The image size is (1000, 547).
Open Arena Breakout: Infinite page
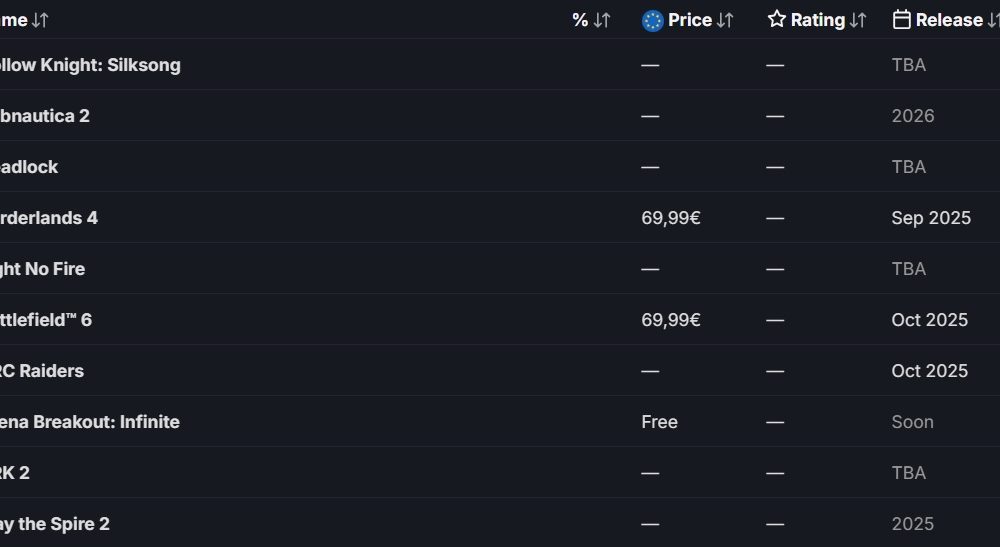89,422
